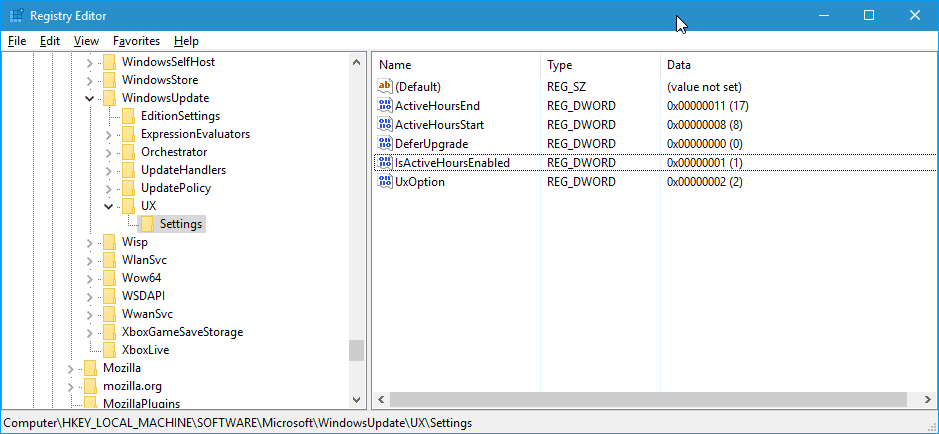Select the XboxGameSaveStorage folder icon
This screenshot has height=434, width=939.
click(109, 332)
